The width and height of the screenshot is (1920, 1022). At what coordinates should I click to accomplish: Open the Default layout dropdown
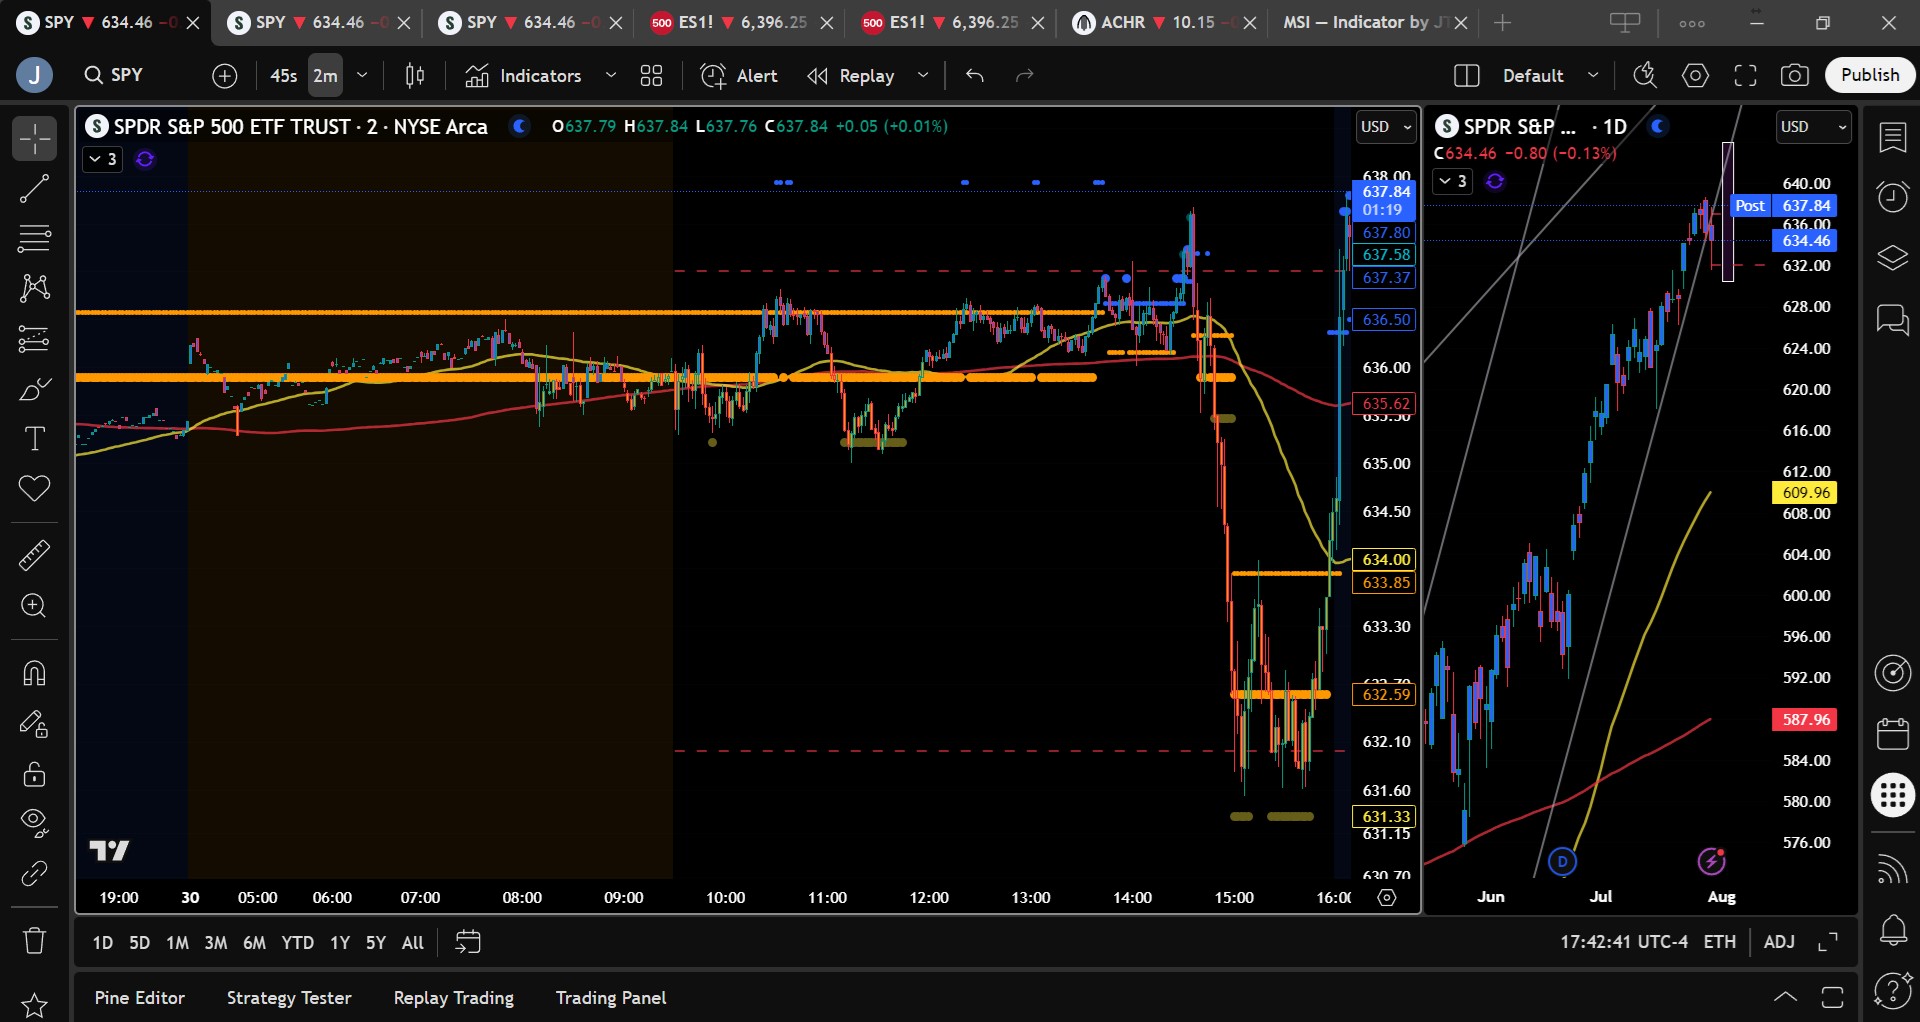pos(1550,75)
